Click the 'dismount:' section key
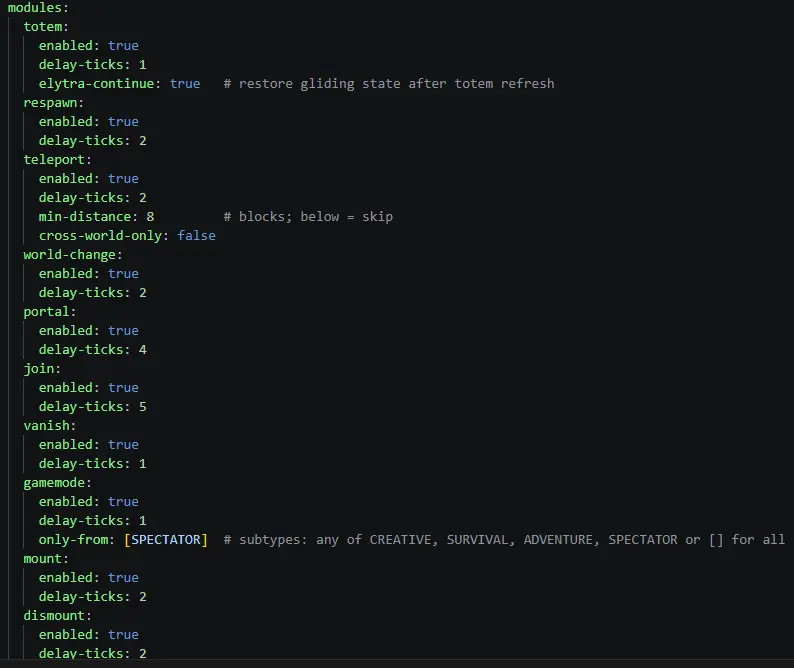Image resolution: width=794 pixels, height=668 pixels. pos(57,616)
